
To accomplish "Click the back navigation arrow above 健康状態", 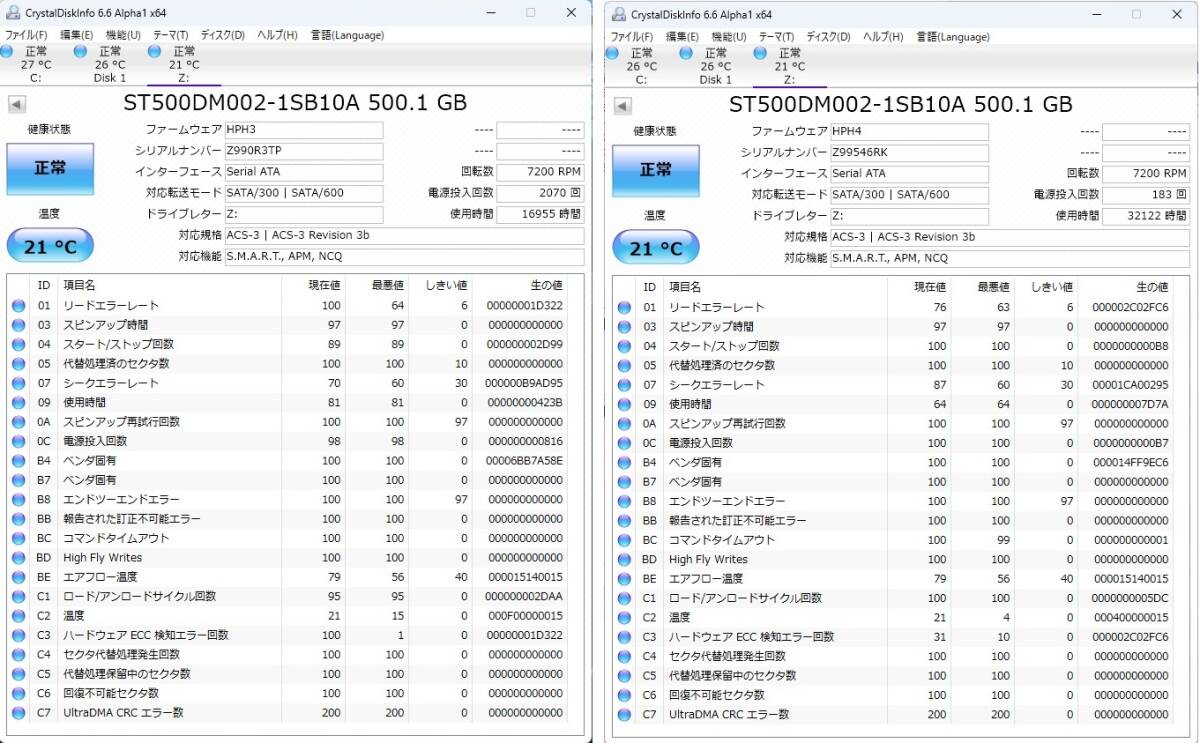I will click(15, 104).
